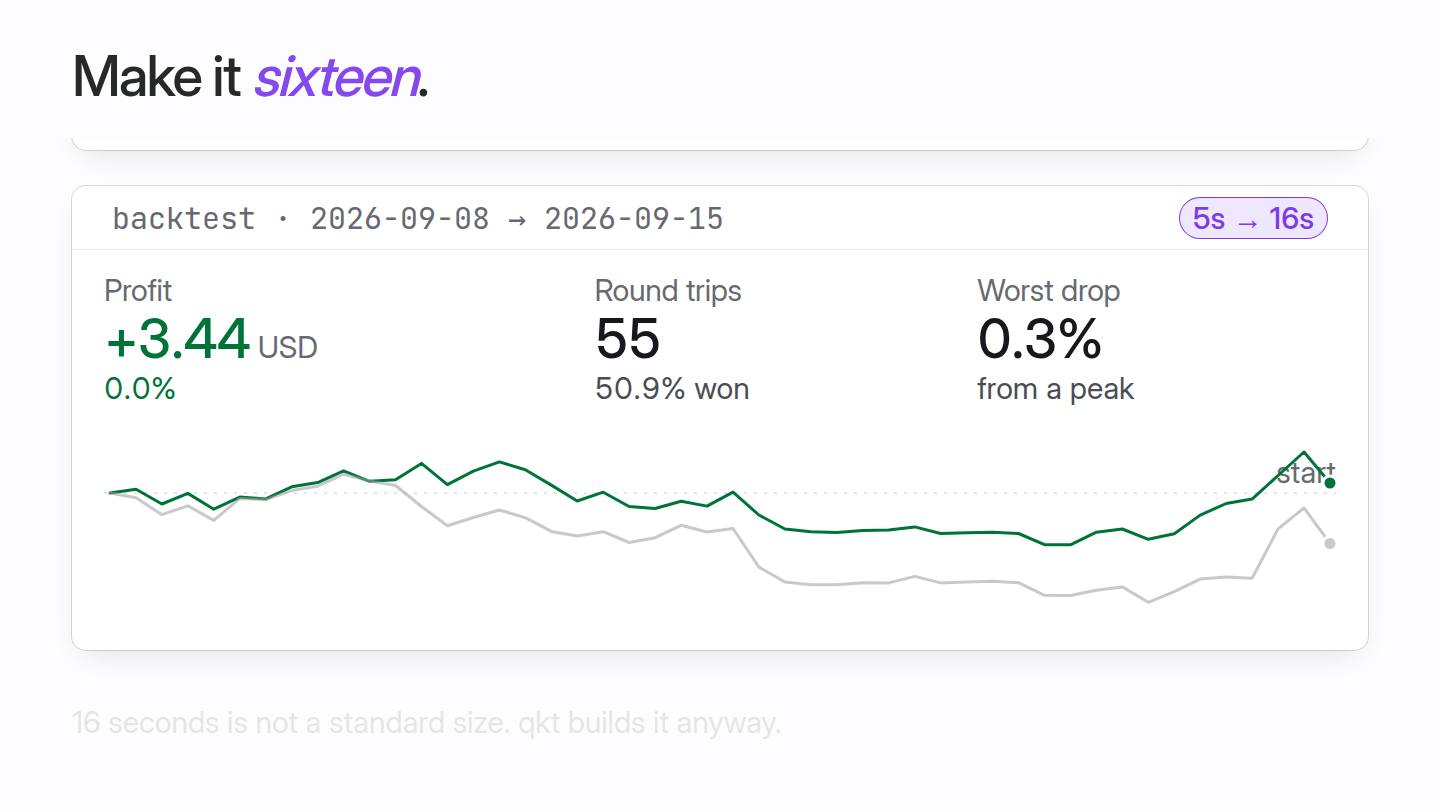Click the green 0.0% profit percentage
The width and height of the screenshot is (1440, 810).
click(x=140, y=388)
